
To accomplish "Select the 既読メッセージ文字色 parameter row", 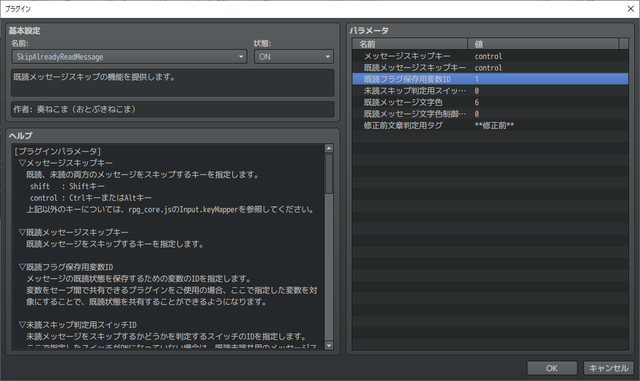I will 490,102.
